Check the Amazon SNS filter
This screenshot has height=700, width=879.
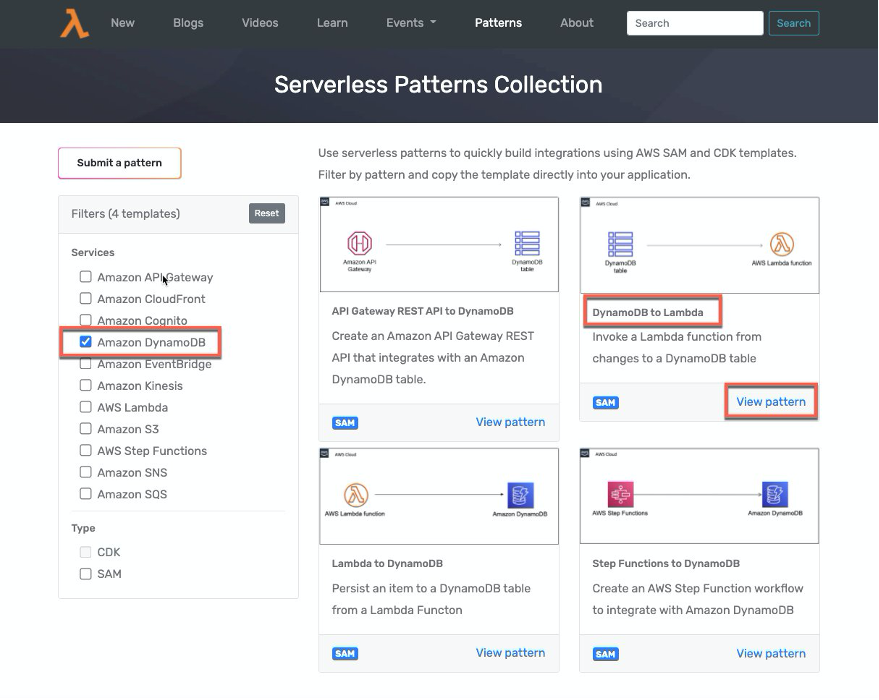pyautogui.click(x=85, y=472)
